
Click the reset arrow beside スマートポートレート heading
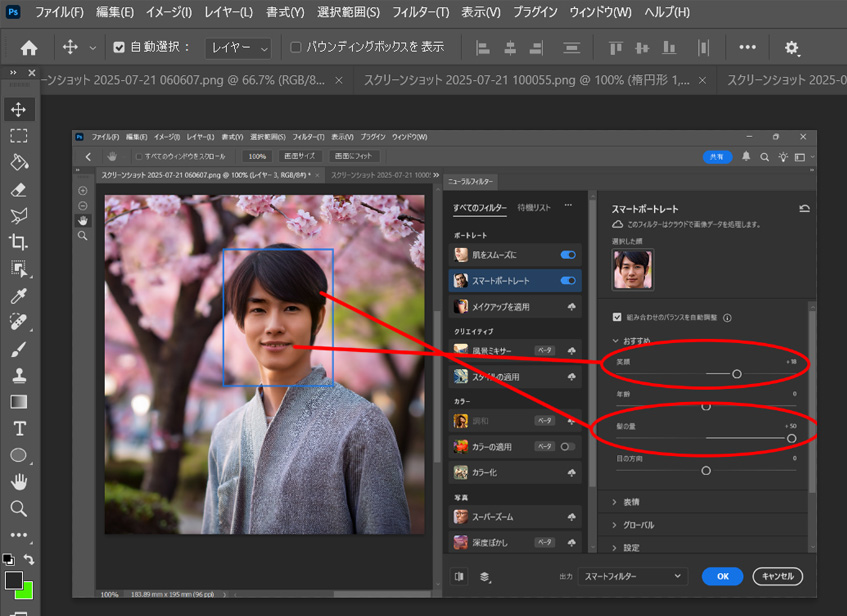pyautogui.click(x=804, y=209)
